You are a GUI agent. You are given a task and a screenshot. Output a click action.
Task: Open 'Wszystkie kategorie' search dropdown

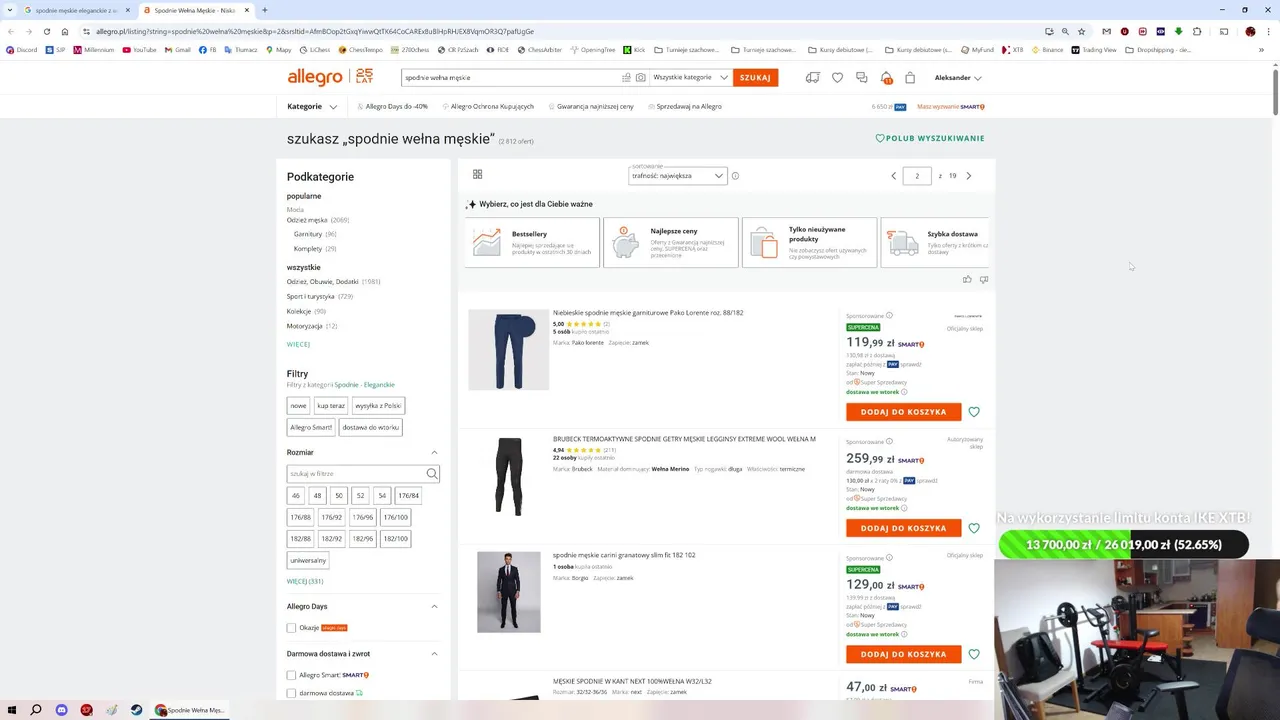coord(690,77)
